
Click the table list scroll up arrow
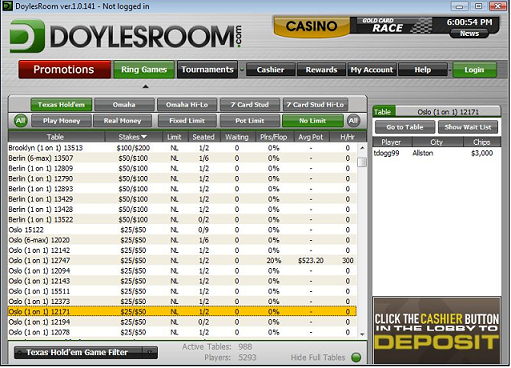click(x=362, y=147)
